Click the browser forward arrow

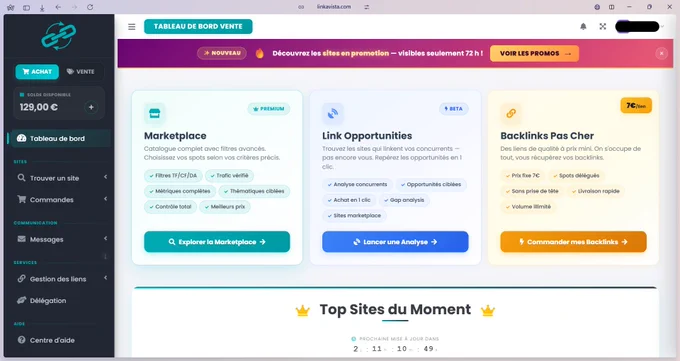click(74, 7)
